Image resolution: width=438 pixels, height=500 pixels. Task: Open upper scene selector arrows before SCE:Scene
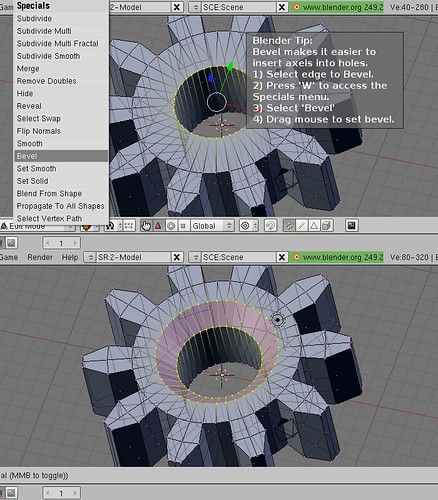[195, 7]
